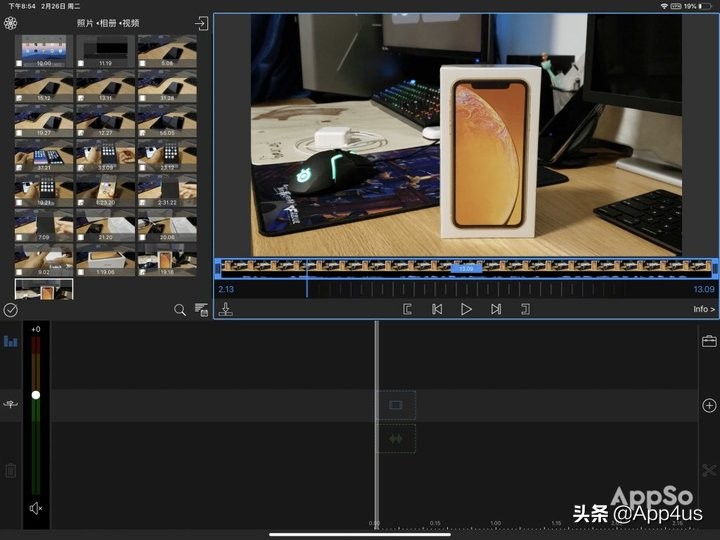Select the 15.12 video thumbnail
Viewport: 720px width, 540px height.
44,86
